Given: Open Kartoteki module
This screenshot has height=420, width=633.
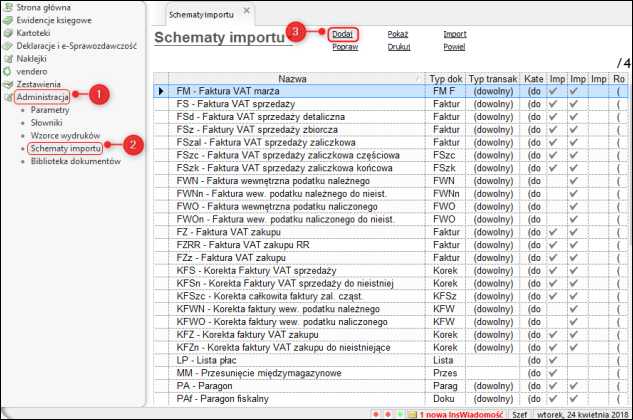Looking at the screenshot, I should coord(33,33).
